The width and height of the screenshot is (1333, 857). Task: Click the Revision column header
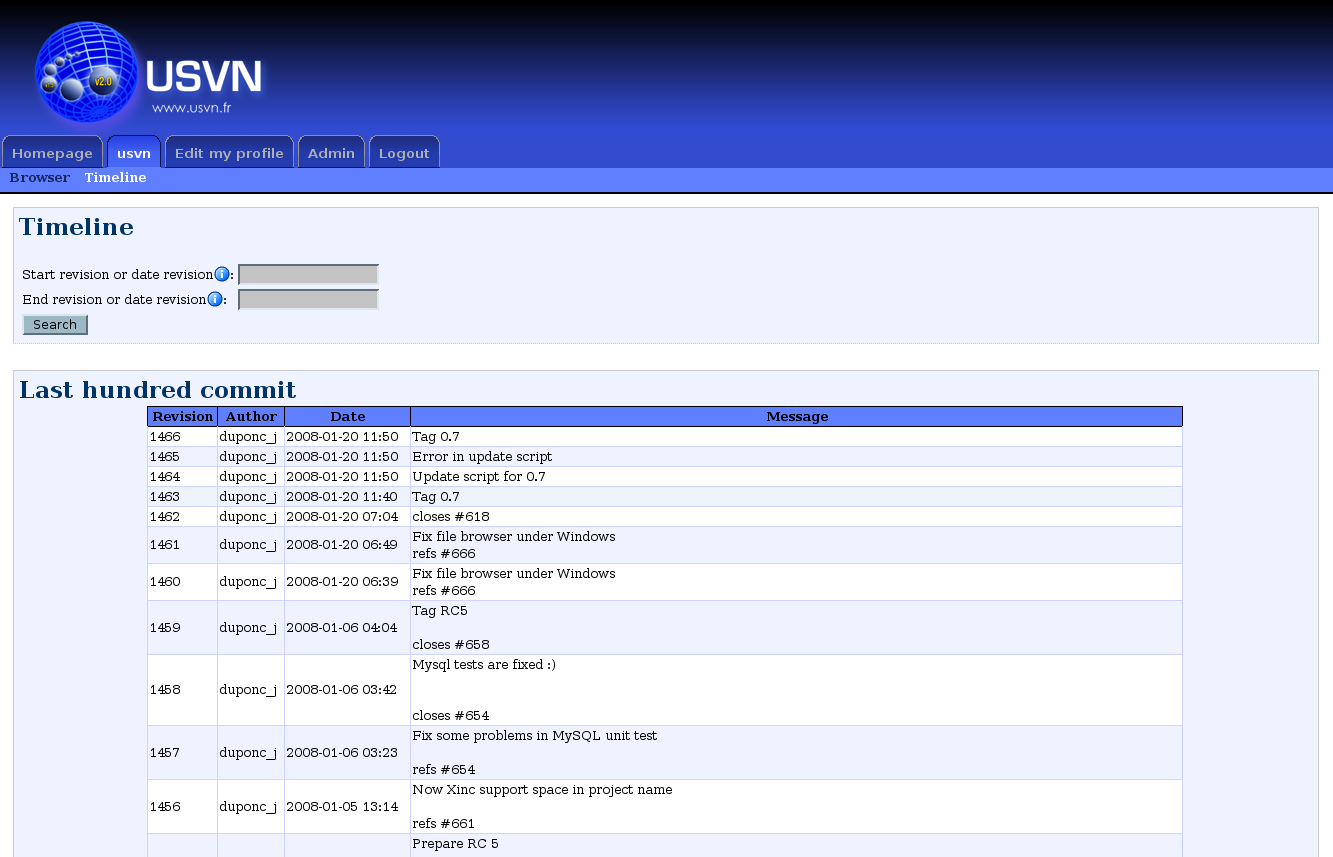coord(182,417)
